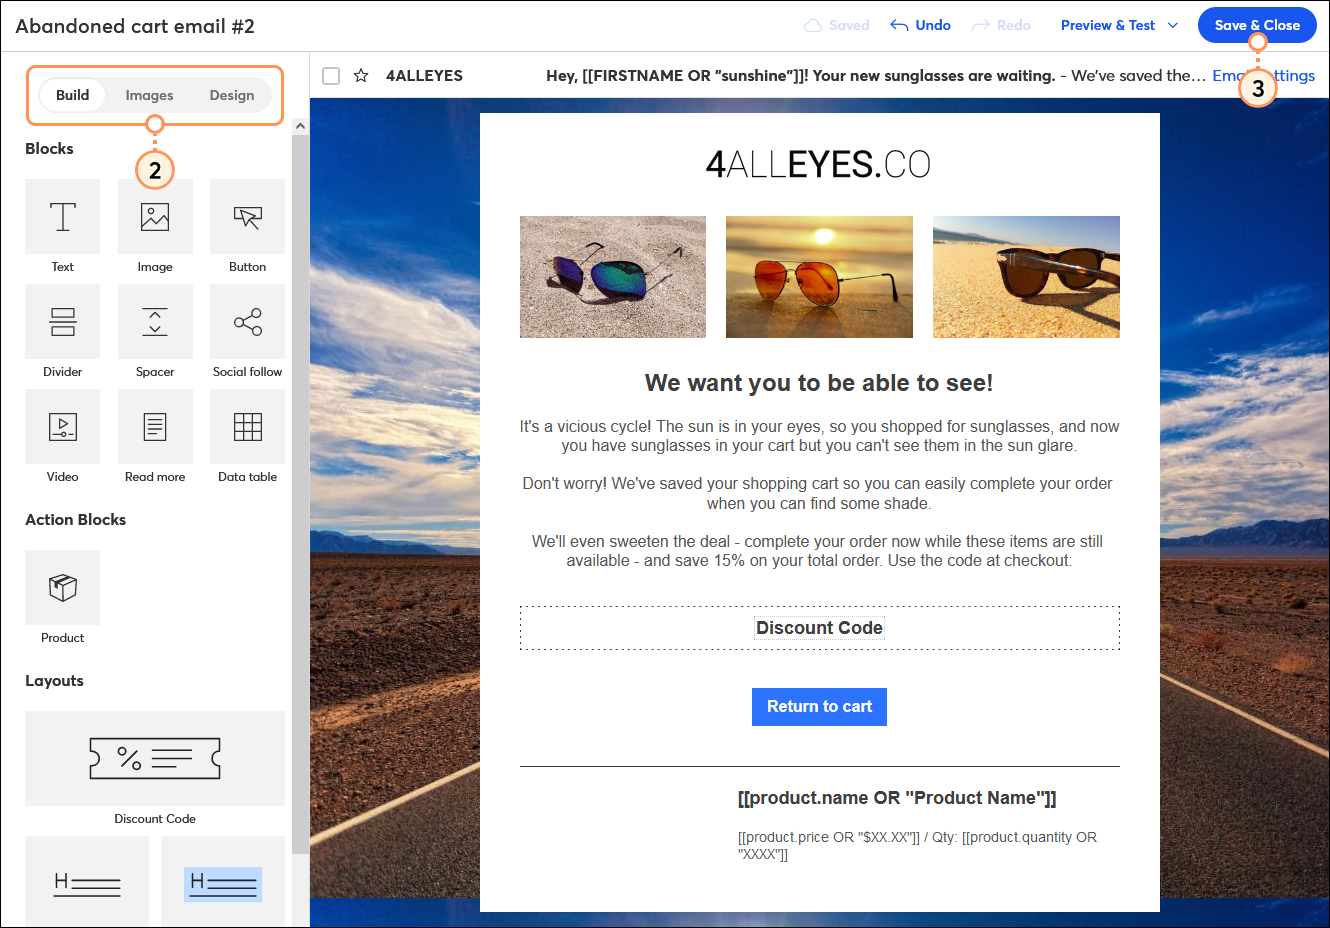Open the Preview & Test dropdown arrow
The height and width of the screenshot is (928, 1330).
[x=1173, y=25]
